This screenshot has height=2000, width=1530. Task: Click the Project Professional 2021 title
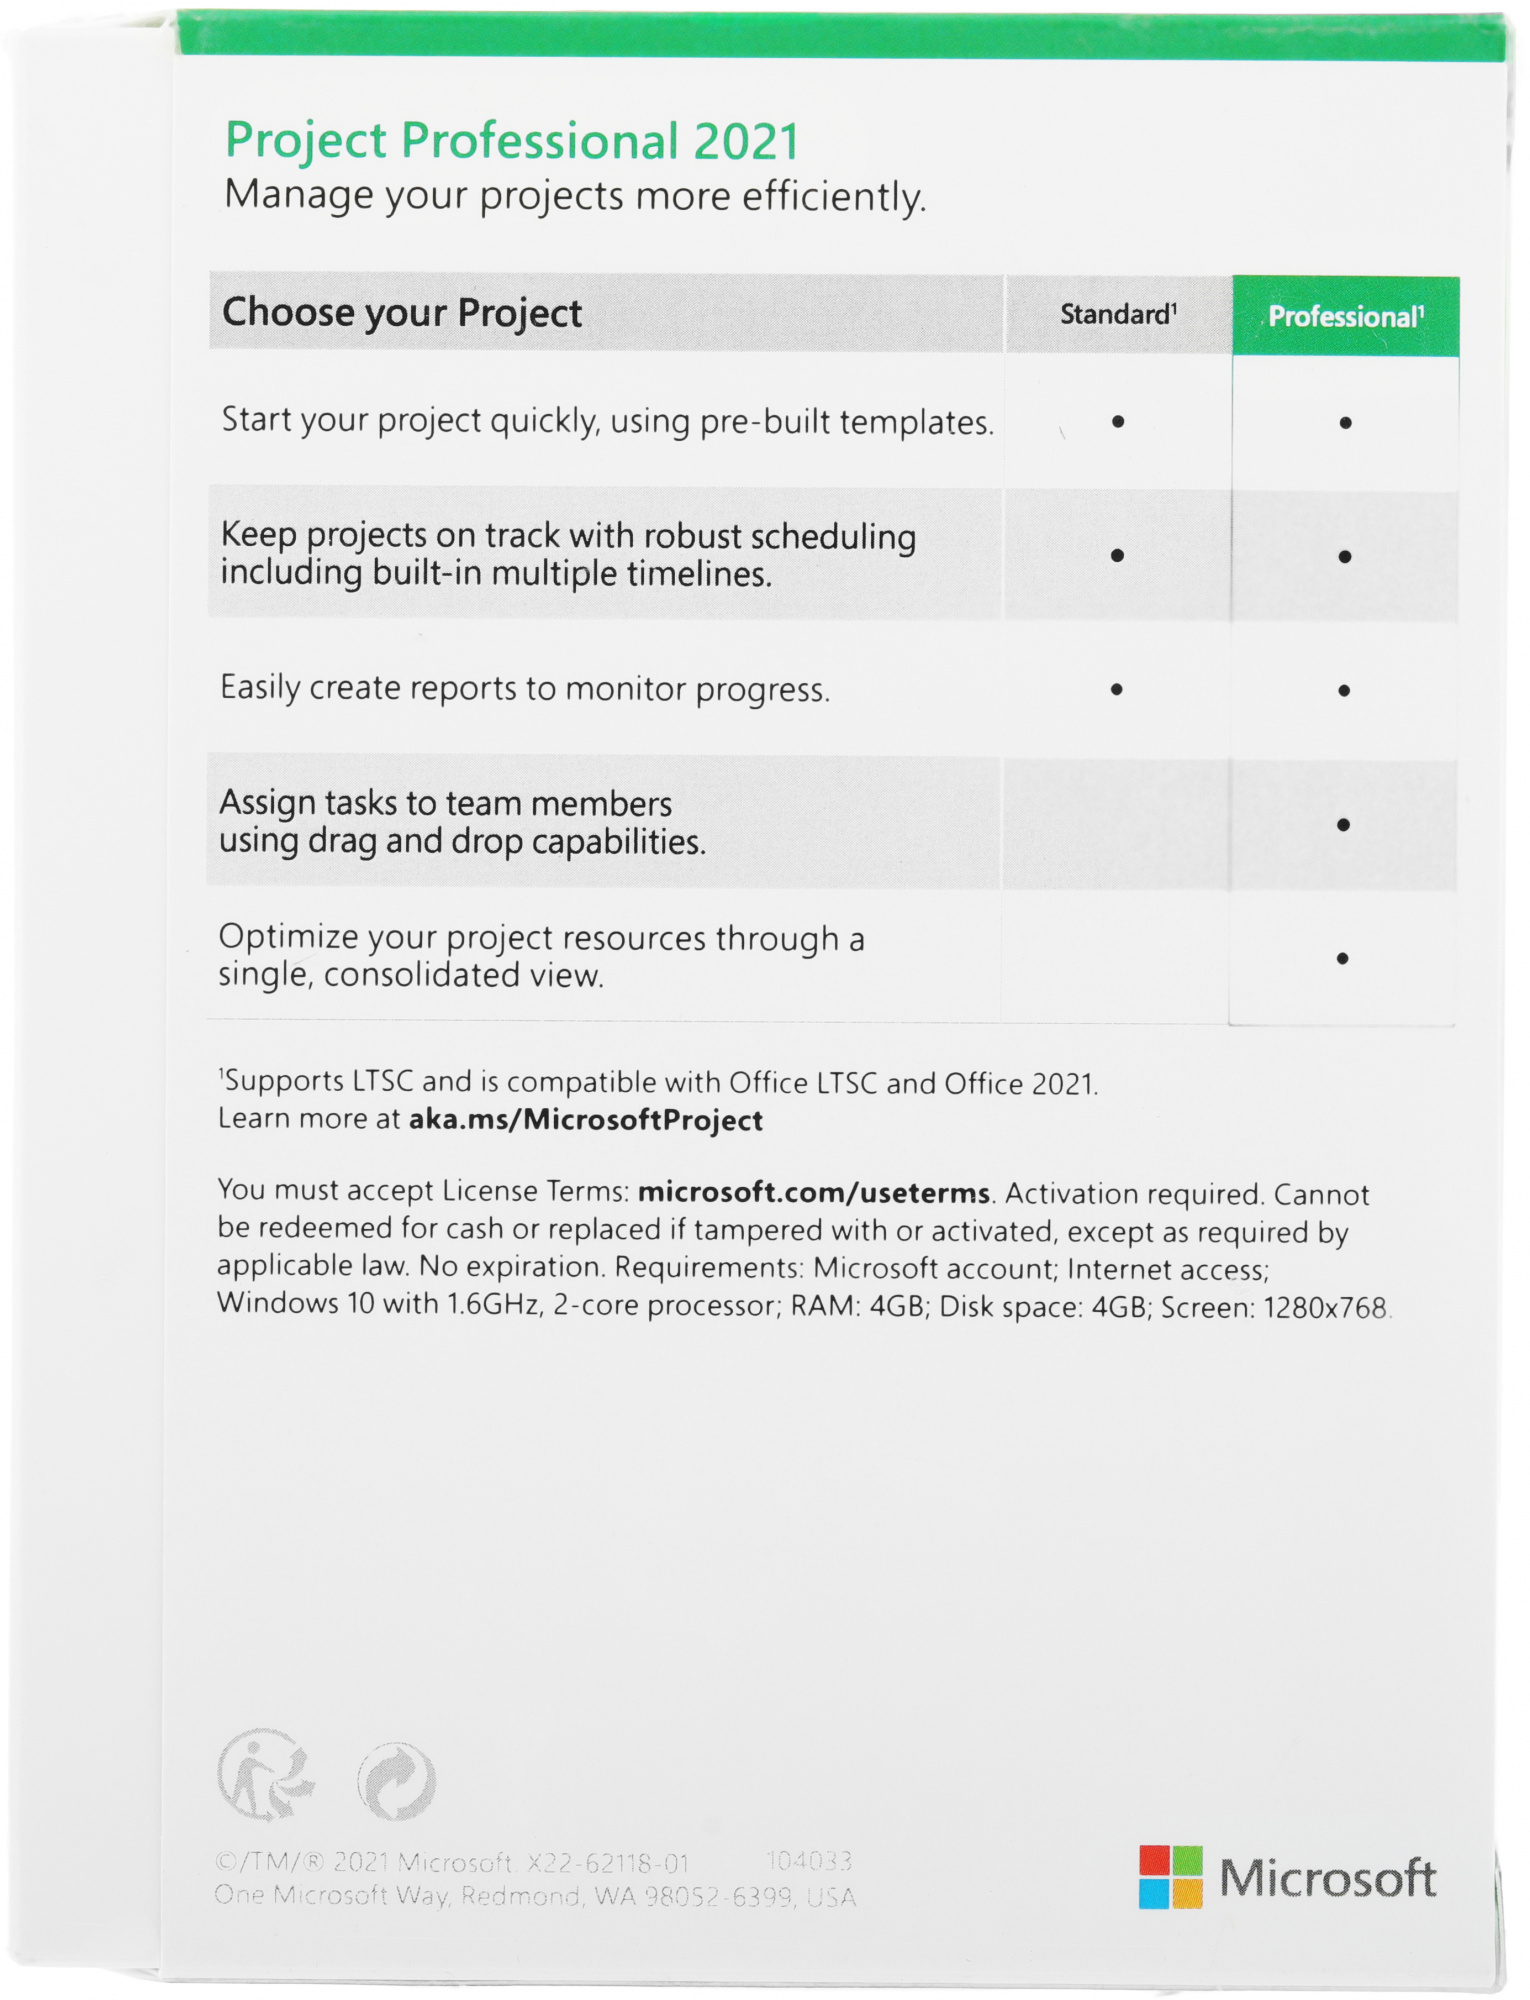pyautogui.click(x=512, y=141)
